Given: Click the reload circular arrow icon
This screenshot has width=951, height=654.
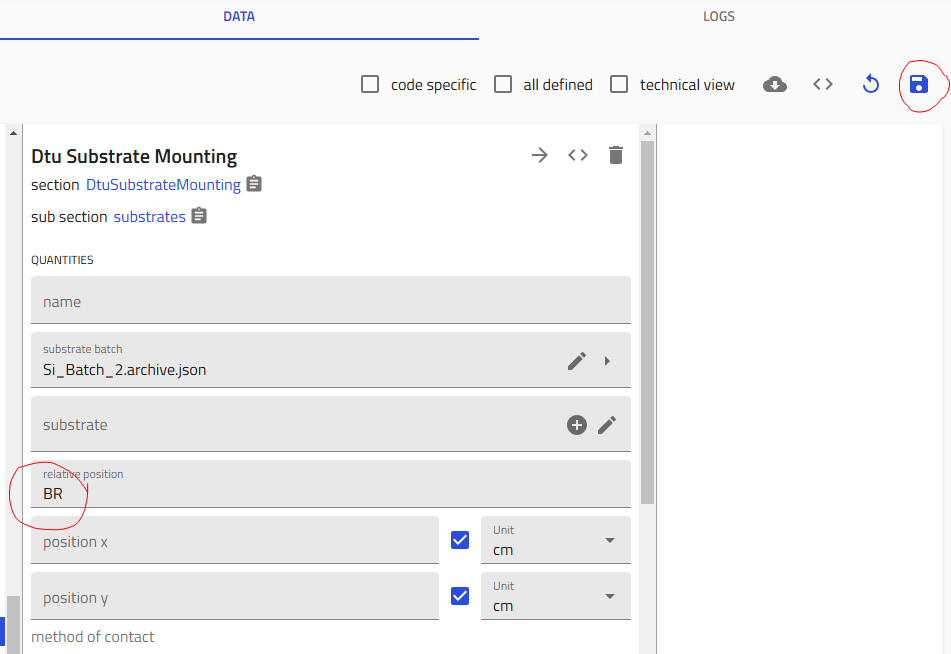Looking at the screenshot, I should pos(870,85).
